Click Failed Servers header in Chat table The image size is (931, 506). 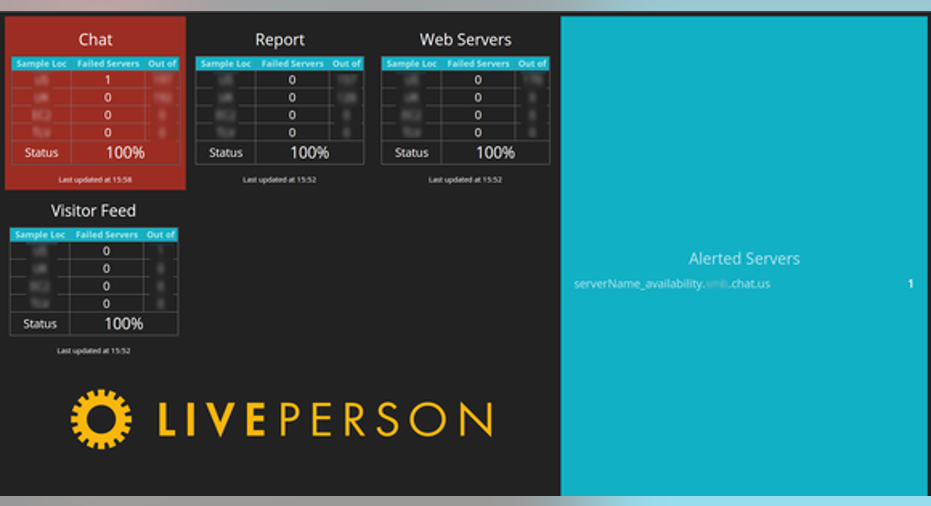click(x=108, y=64)
